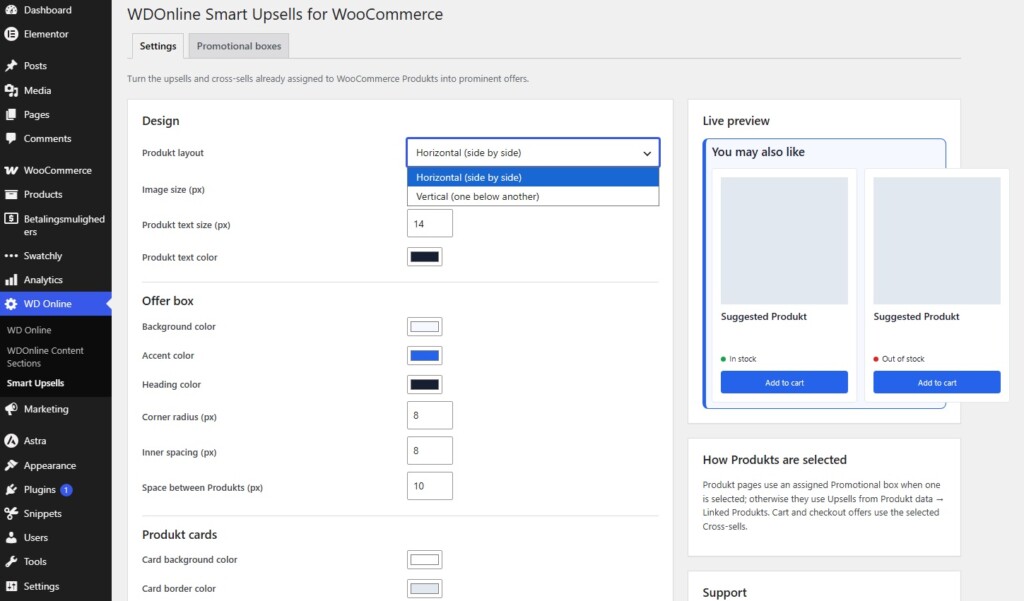The width and height of the screenshot is (1024, 601).
Task: Open the Card border color swatch
Action: coord(424,589)
